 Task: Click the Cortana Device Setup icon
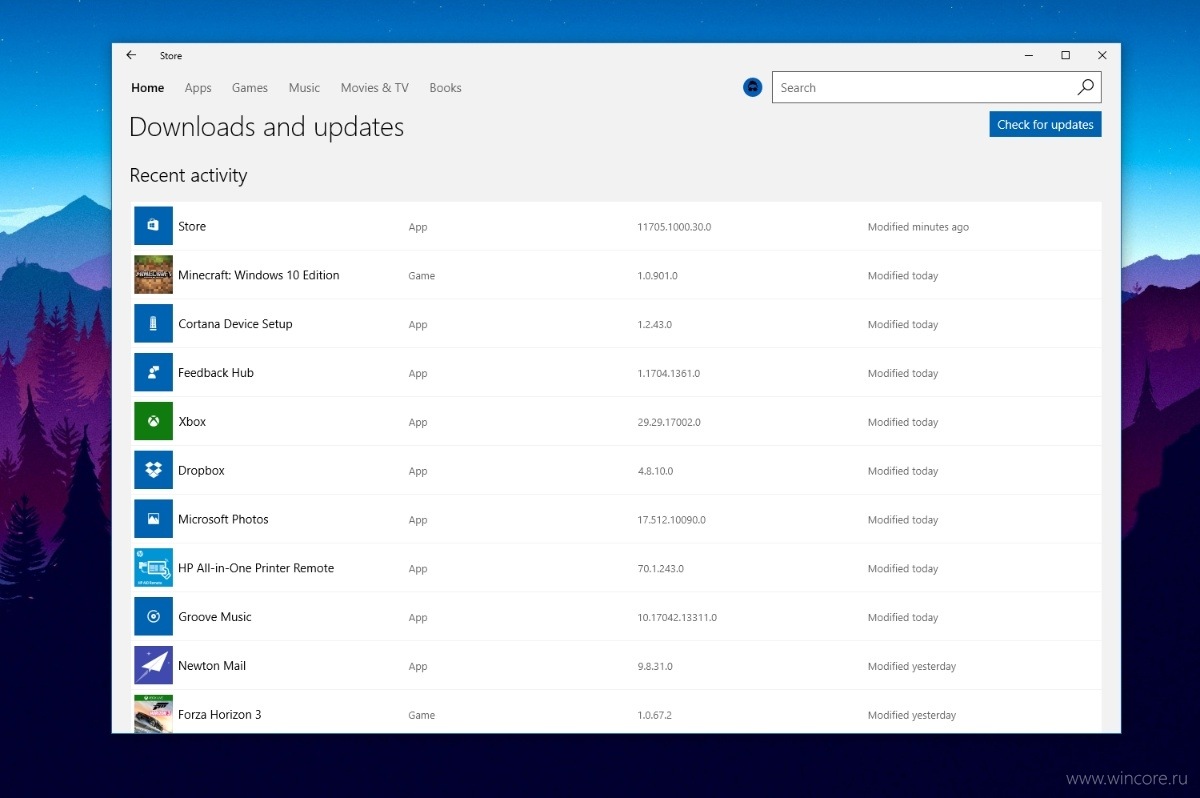coord(153,324)
